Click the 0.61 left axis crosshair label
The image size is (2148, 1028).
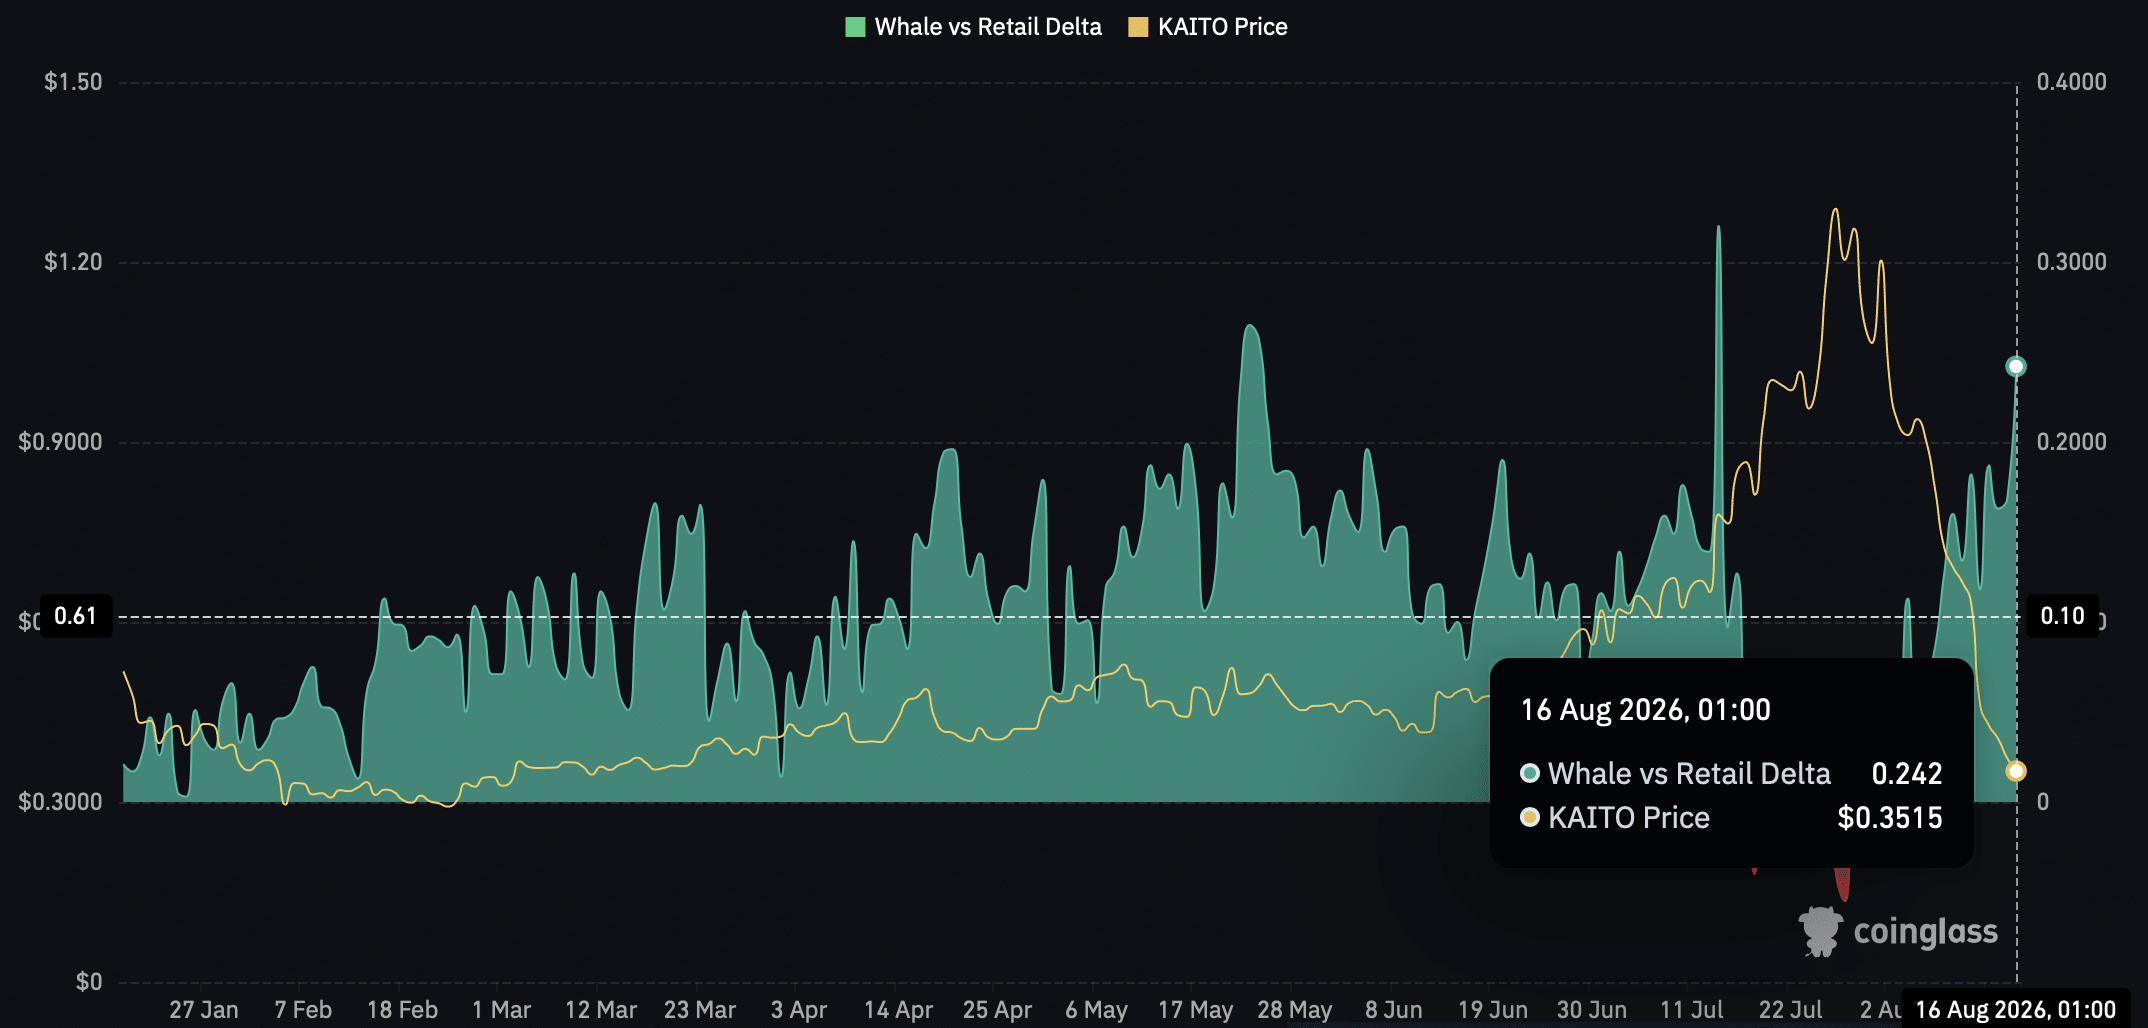pyautogui.click(x=75, y=616)
